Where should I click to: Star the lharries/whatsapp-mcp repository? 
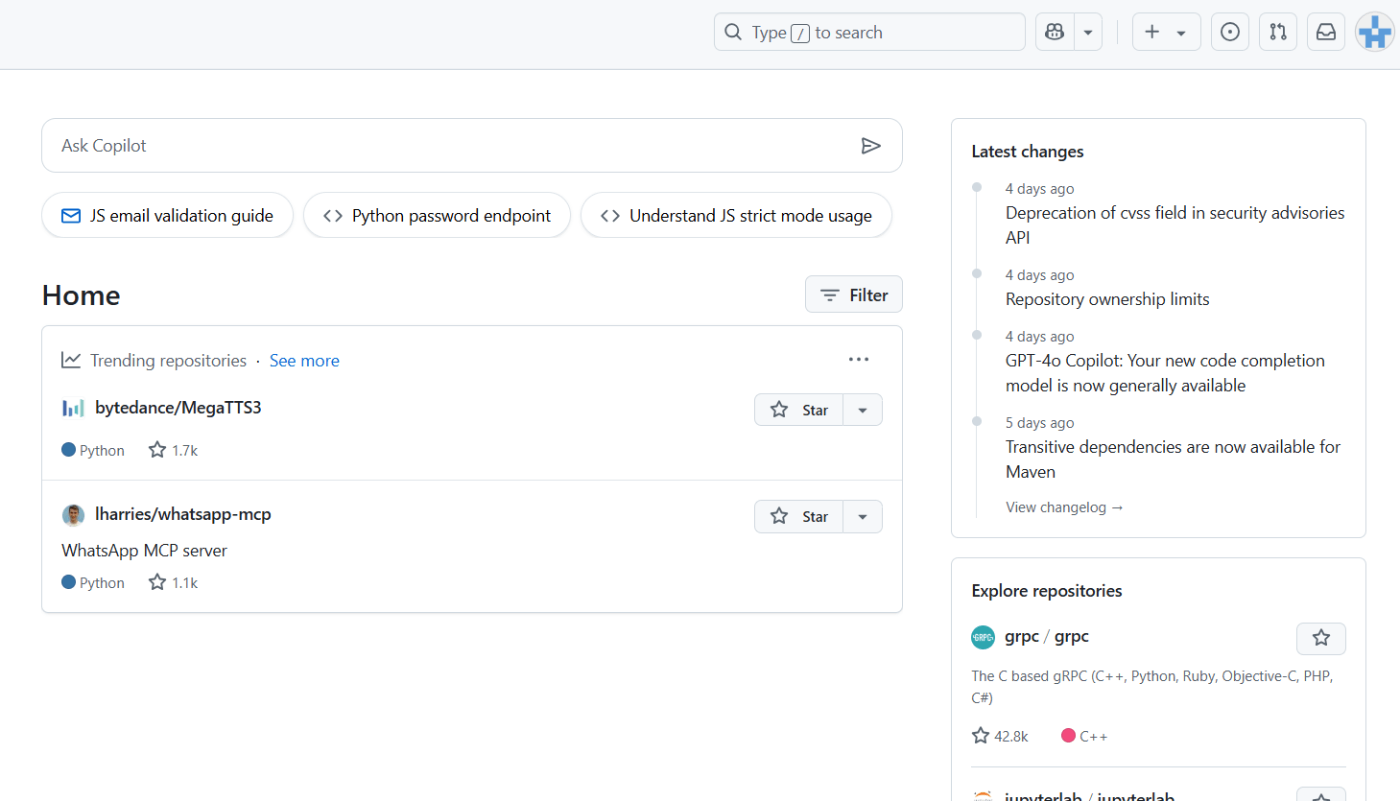coord(799,517)
